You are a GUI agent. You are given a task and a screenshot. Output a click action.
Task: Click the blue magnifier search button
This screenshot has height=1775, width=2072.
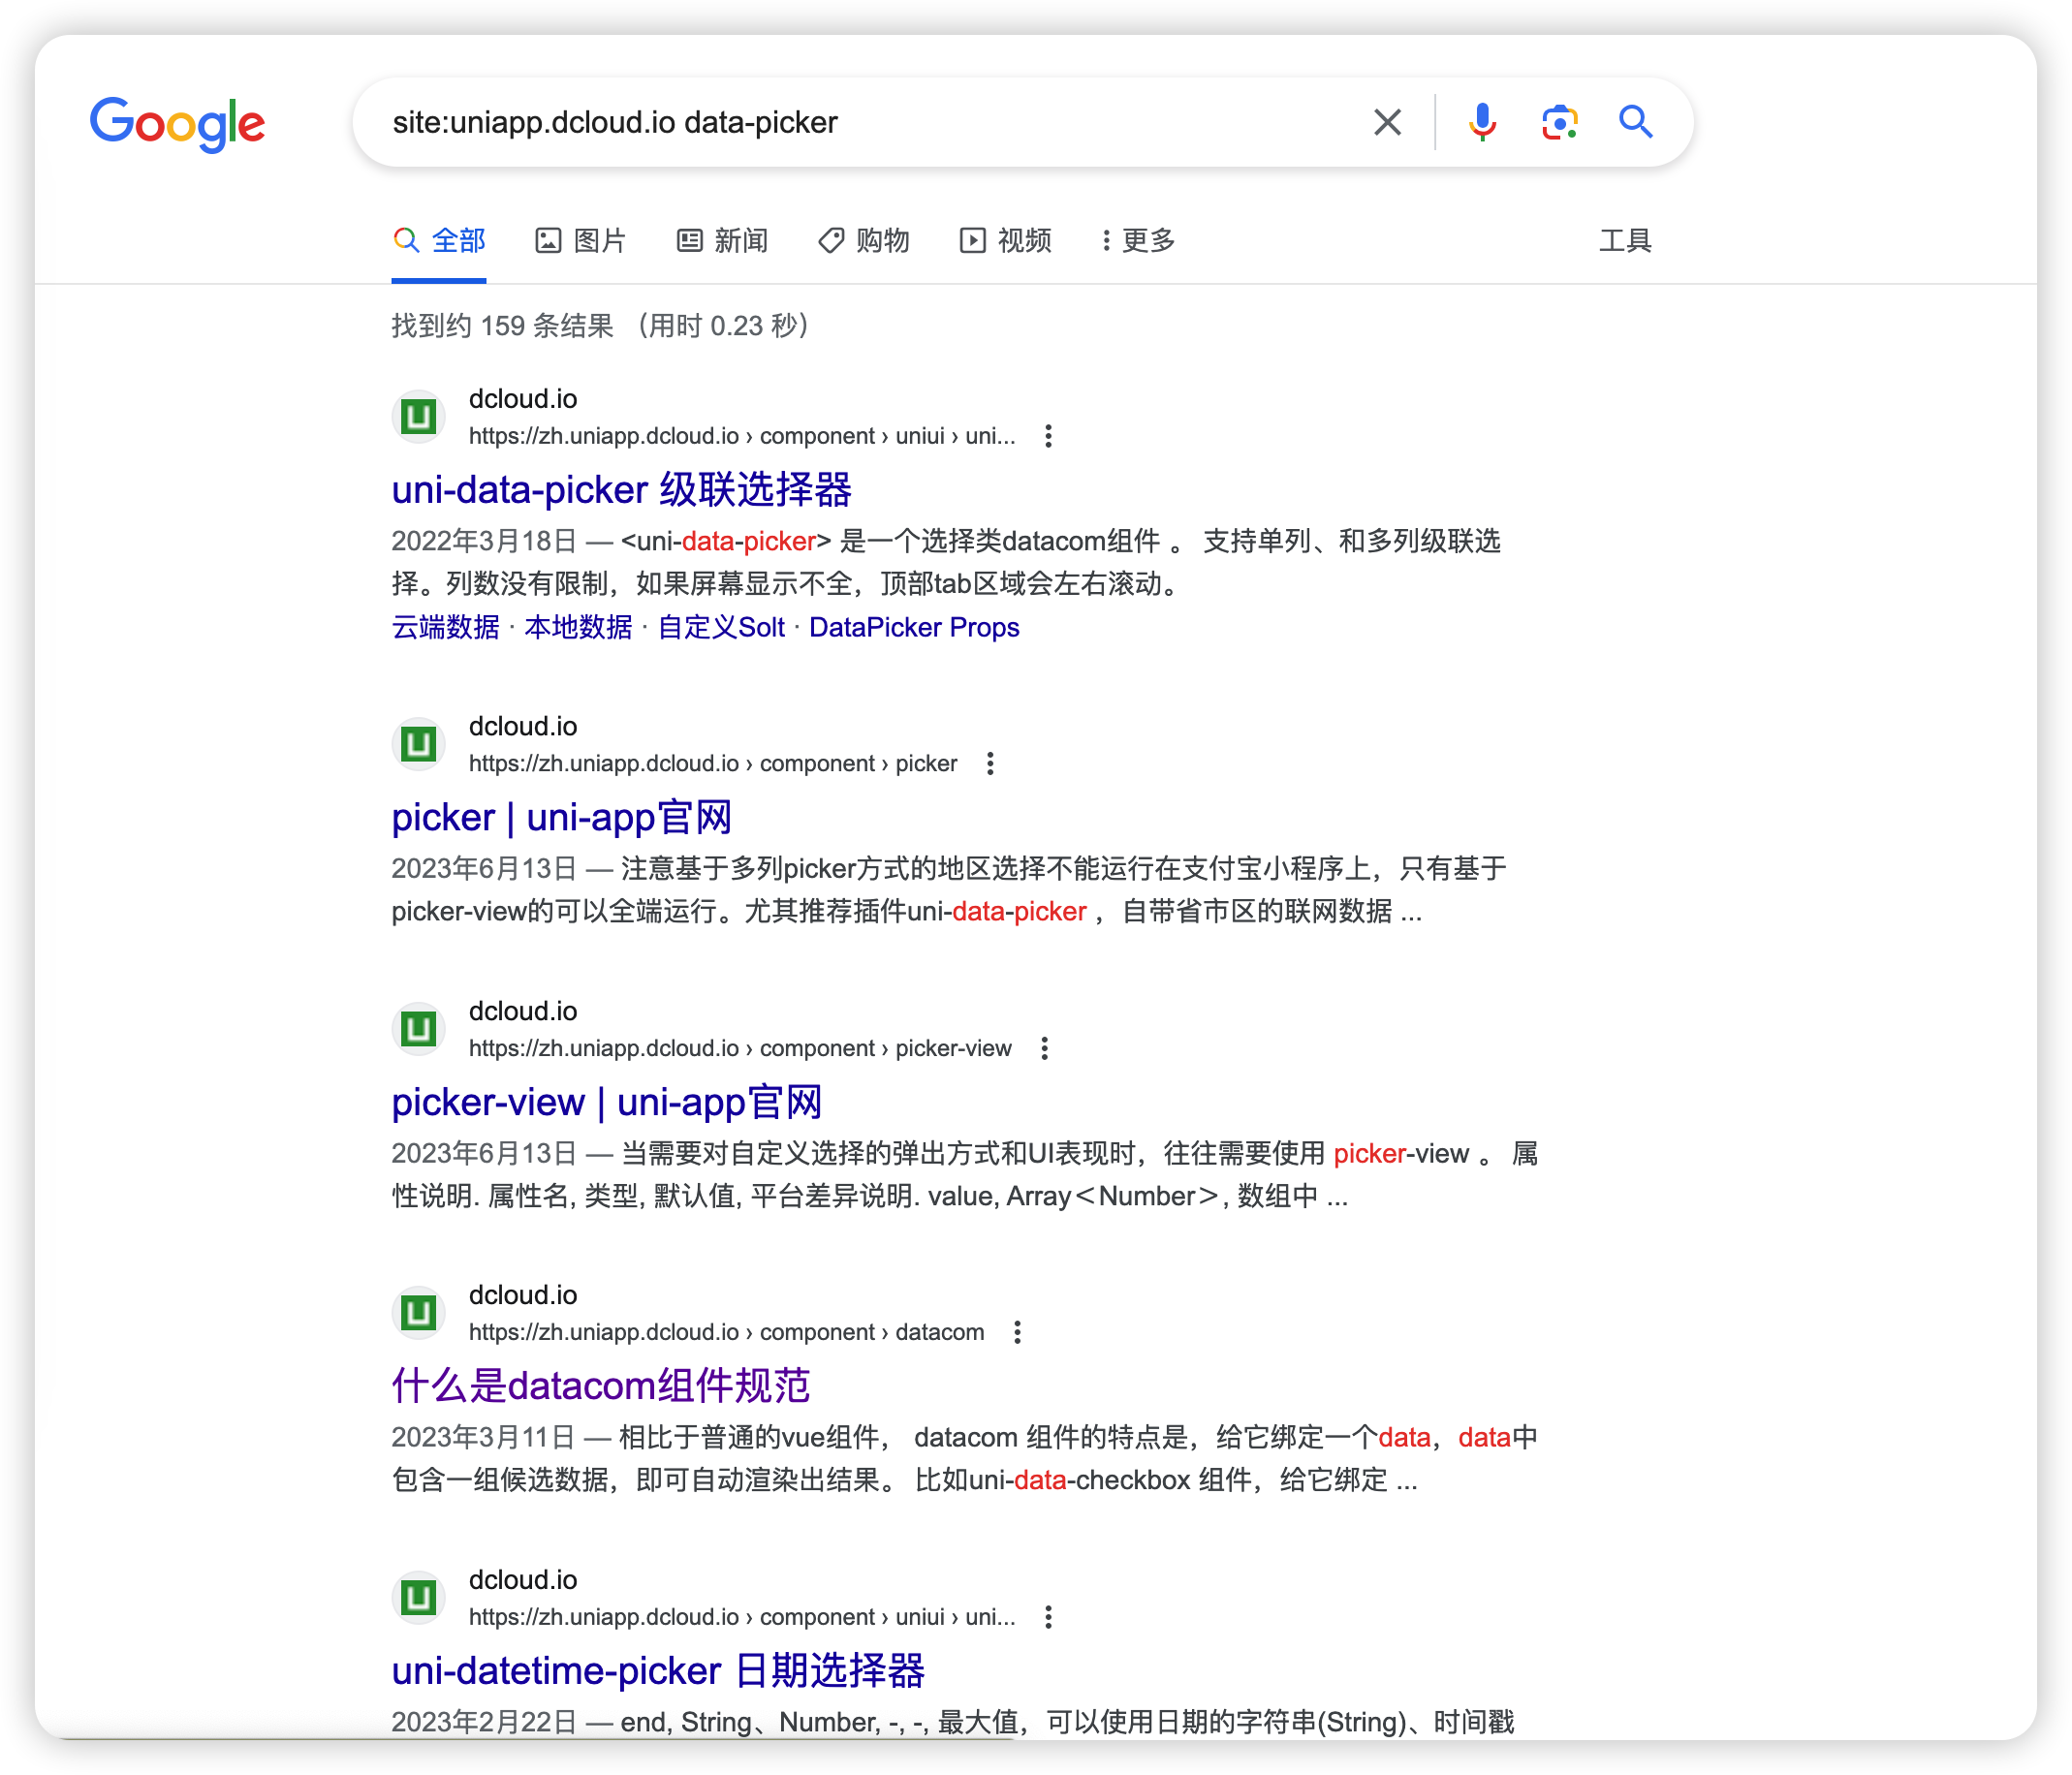point(1635,122)
